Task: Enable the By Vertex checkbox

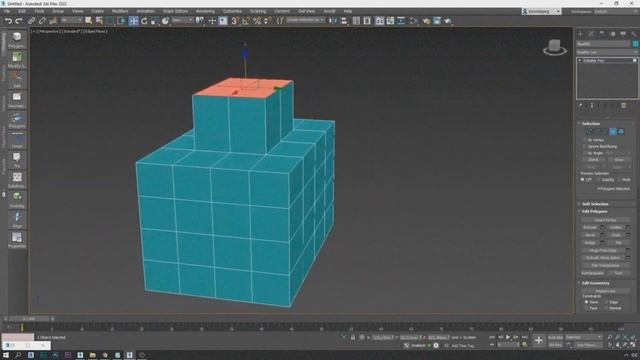Action: pos(584,140)
